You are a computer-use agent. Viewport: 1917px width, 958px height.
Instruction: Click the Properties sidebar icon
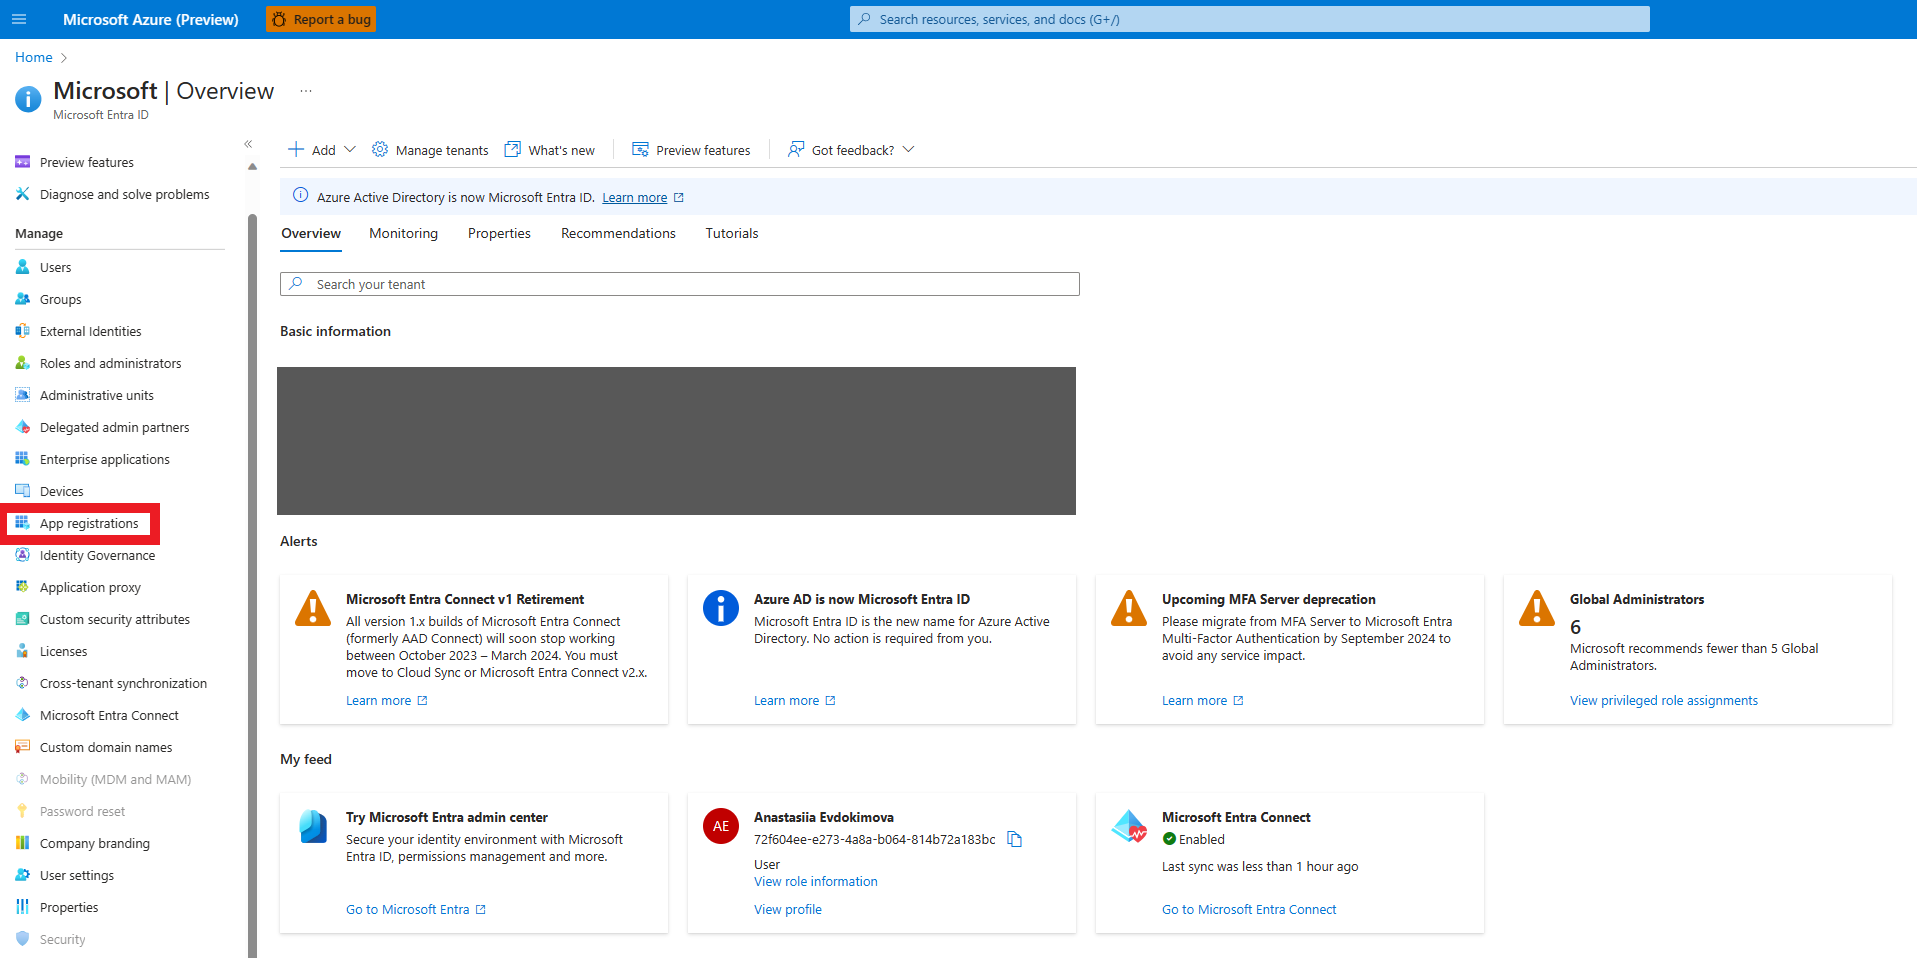(x=22, y=907)
